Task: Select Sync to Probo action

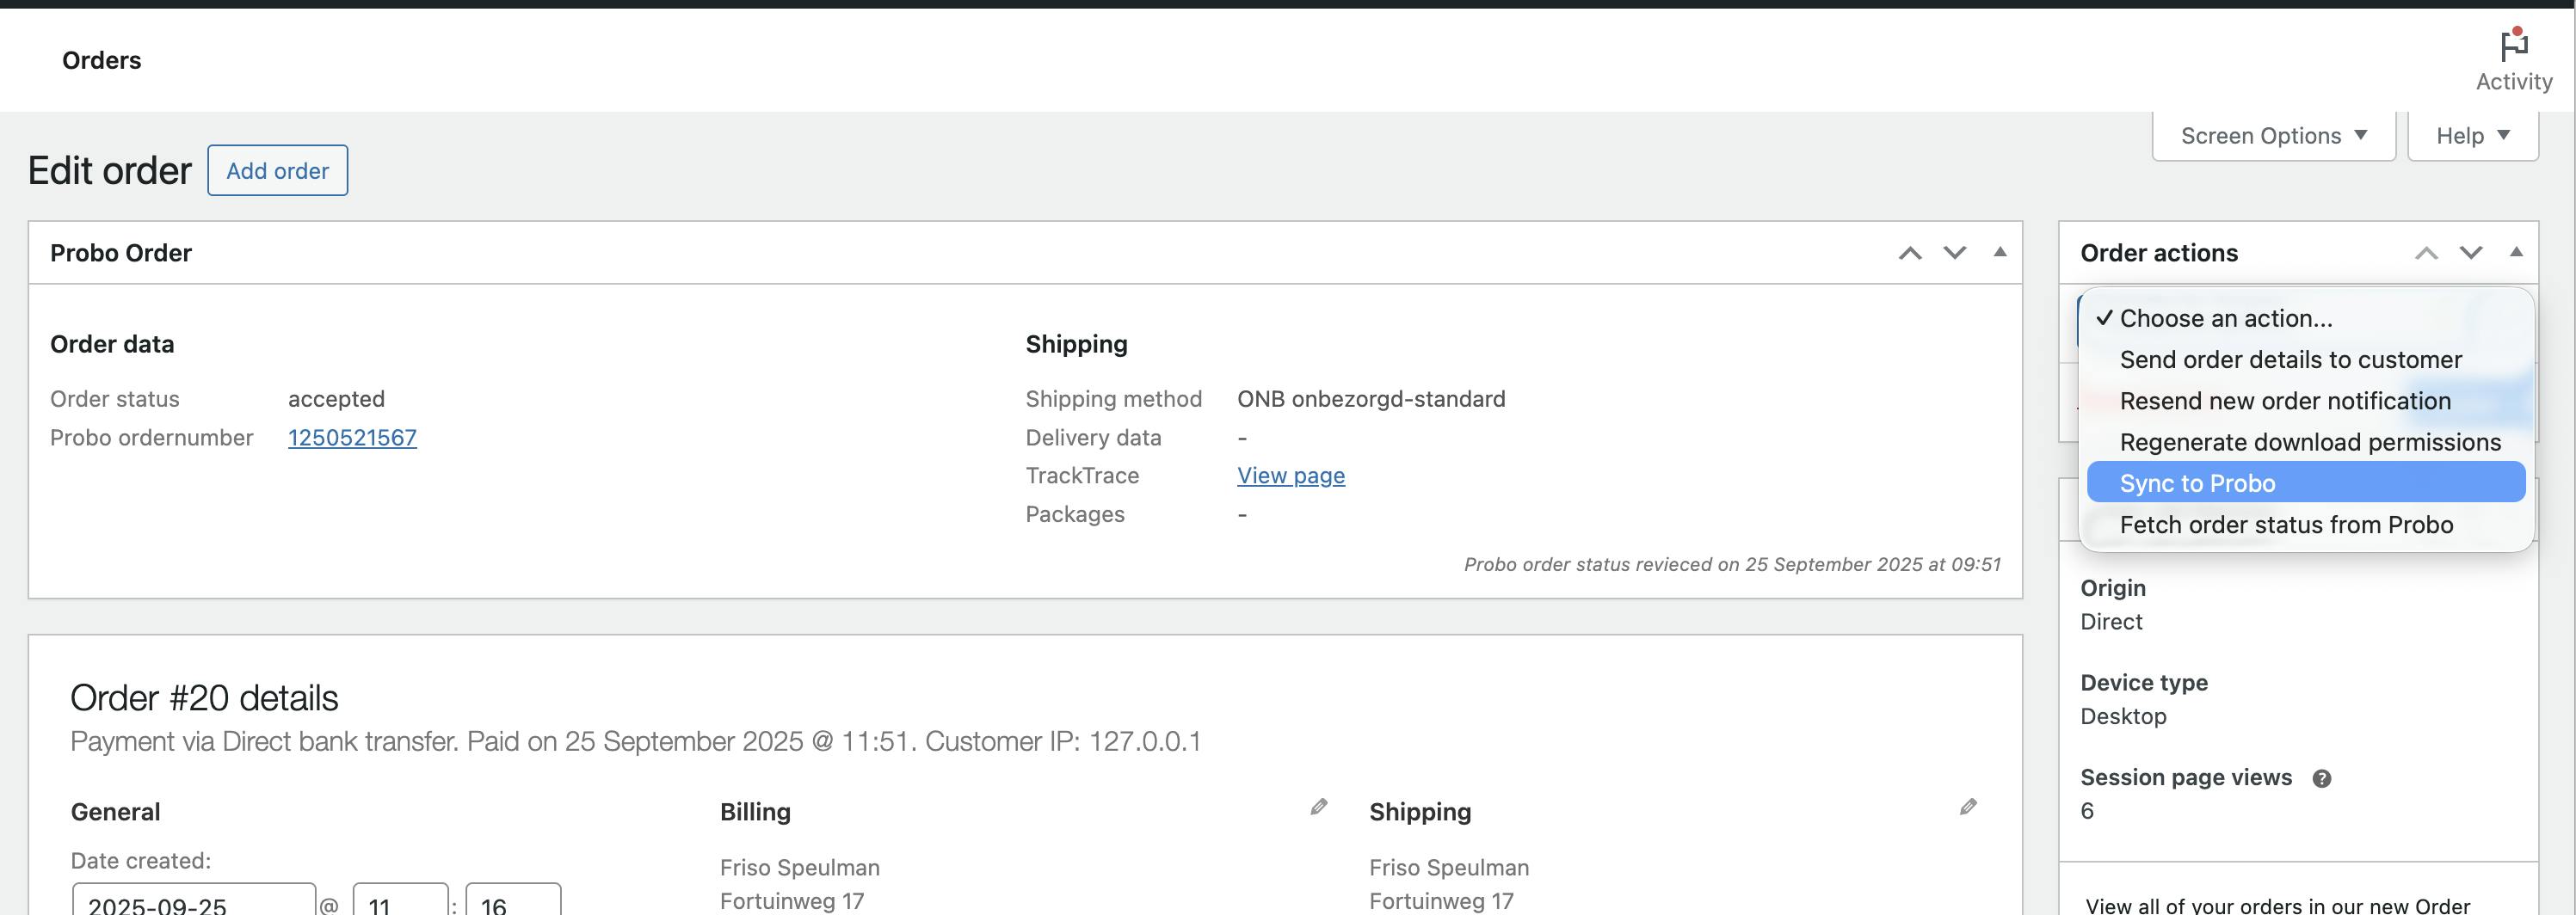Action: tap(2197, 483)
